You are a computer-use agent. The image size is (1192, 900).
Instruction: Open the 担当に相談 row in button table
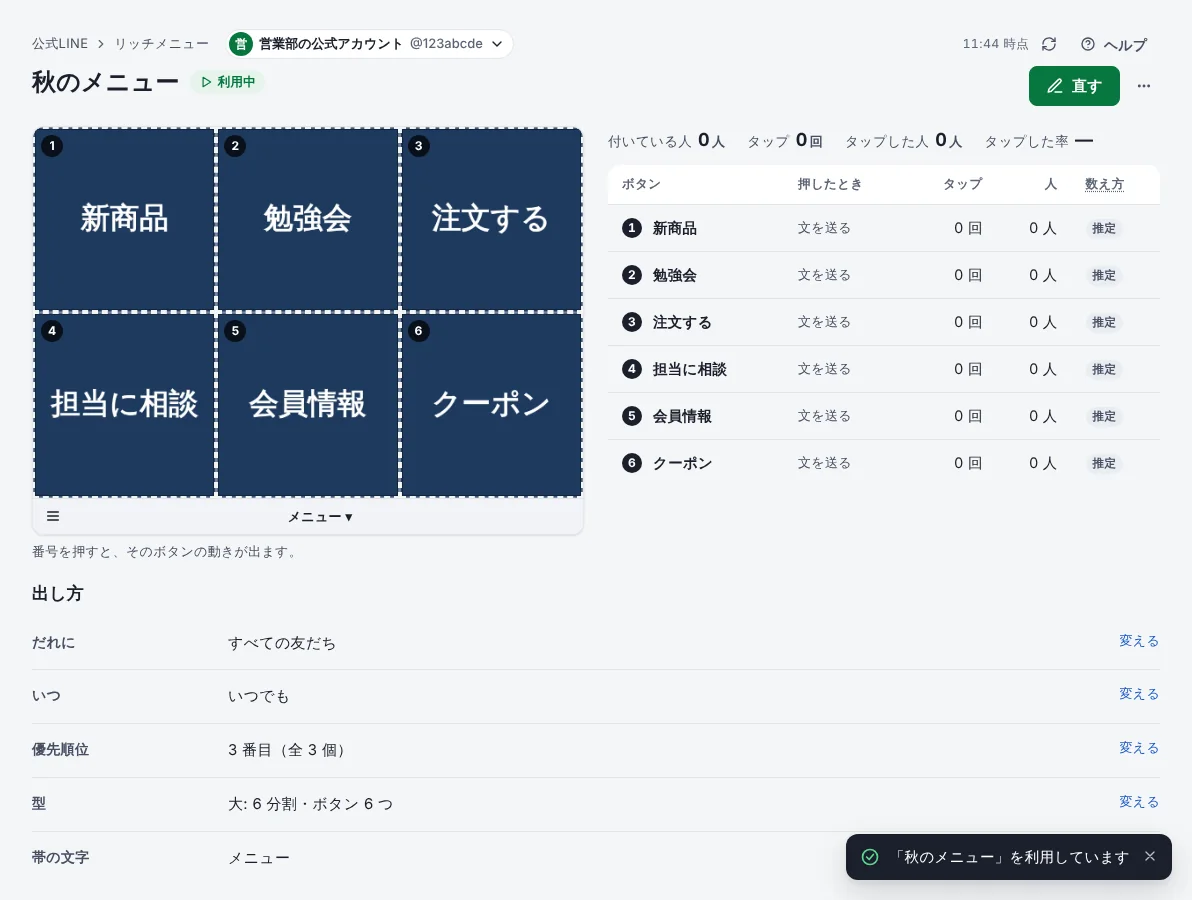point(883,369)
